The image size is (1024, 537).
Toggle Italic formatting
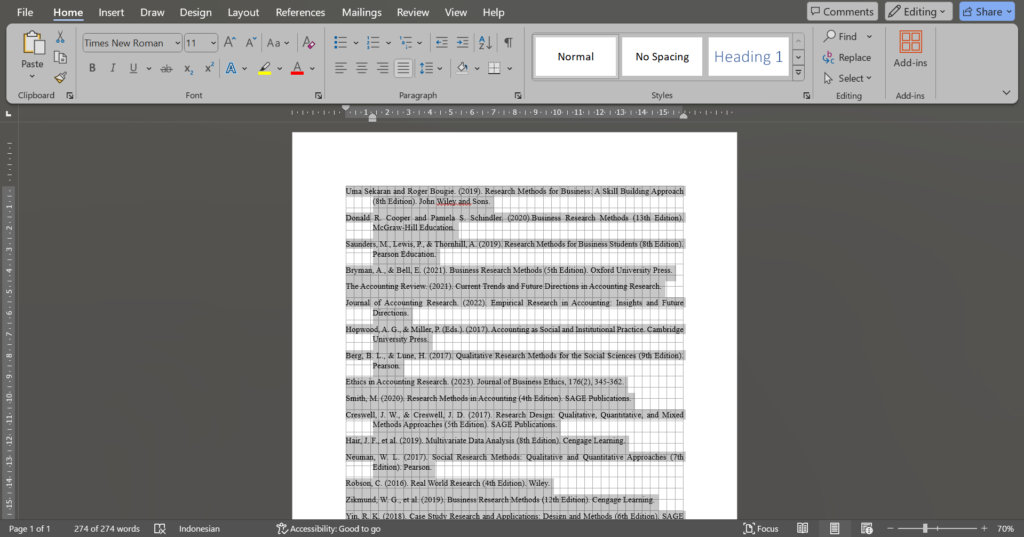[x=113, y=69]
